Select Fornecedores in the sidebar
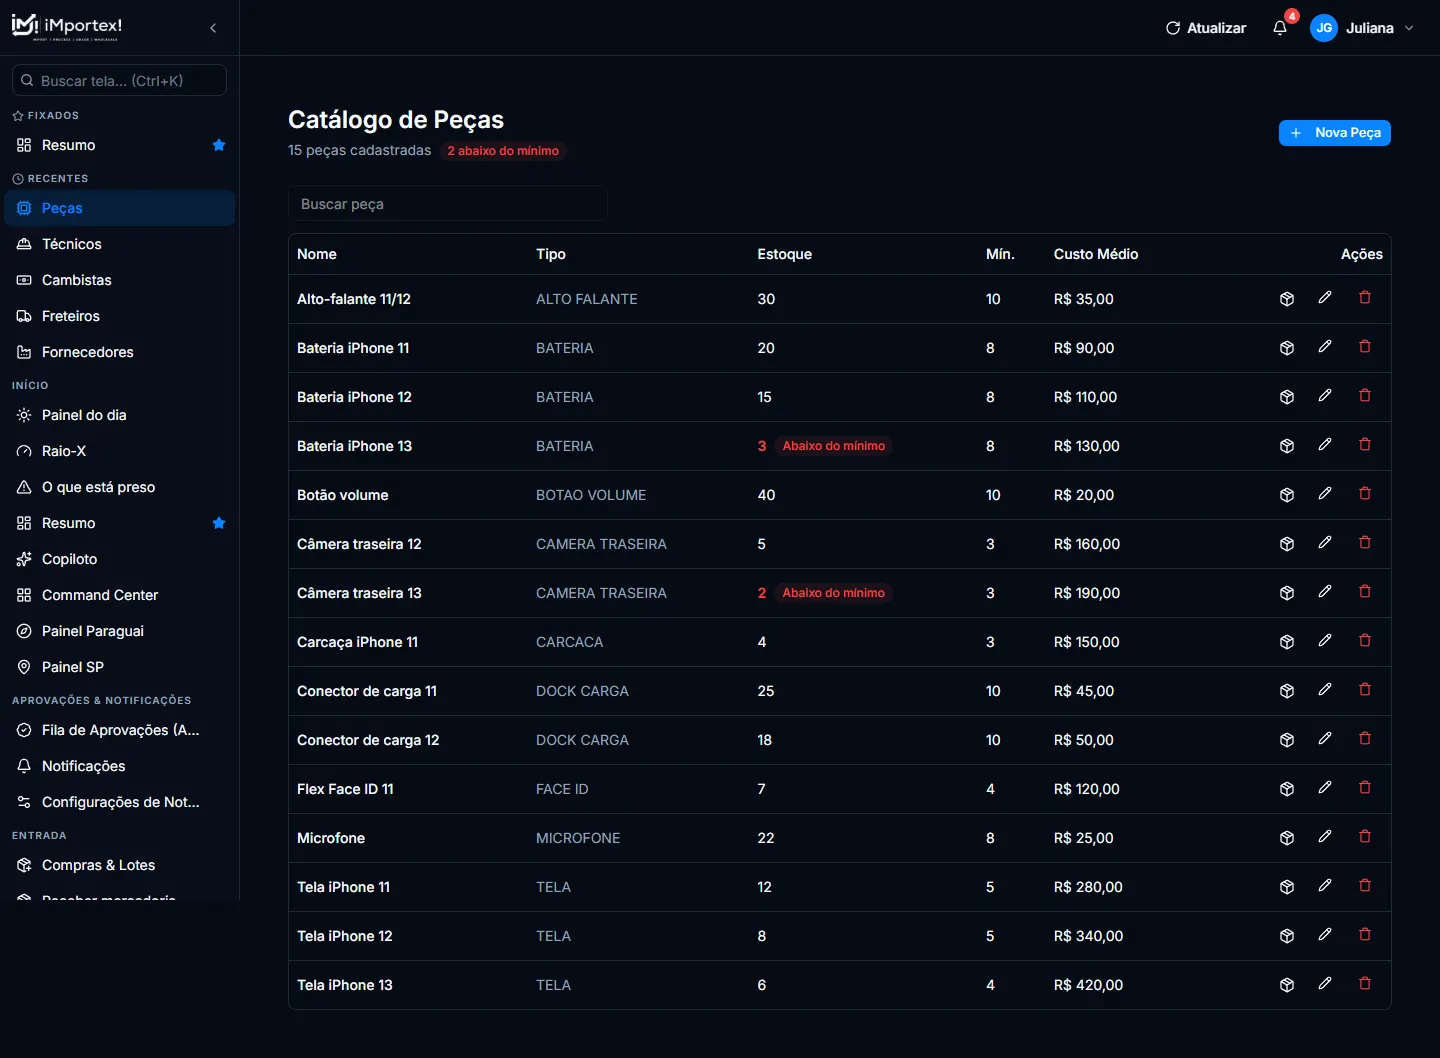The height and width of the screenshot is (1058, 1440). [x=120, y=352]
